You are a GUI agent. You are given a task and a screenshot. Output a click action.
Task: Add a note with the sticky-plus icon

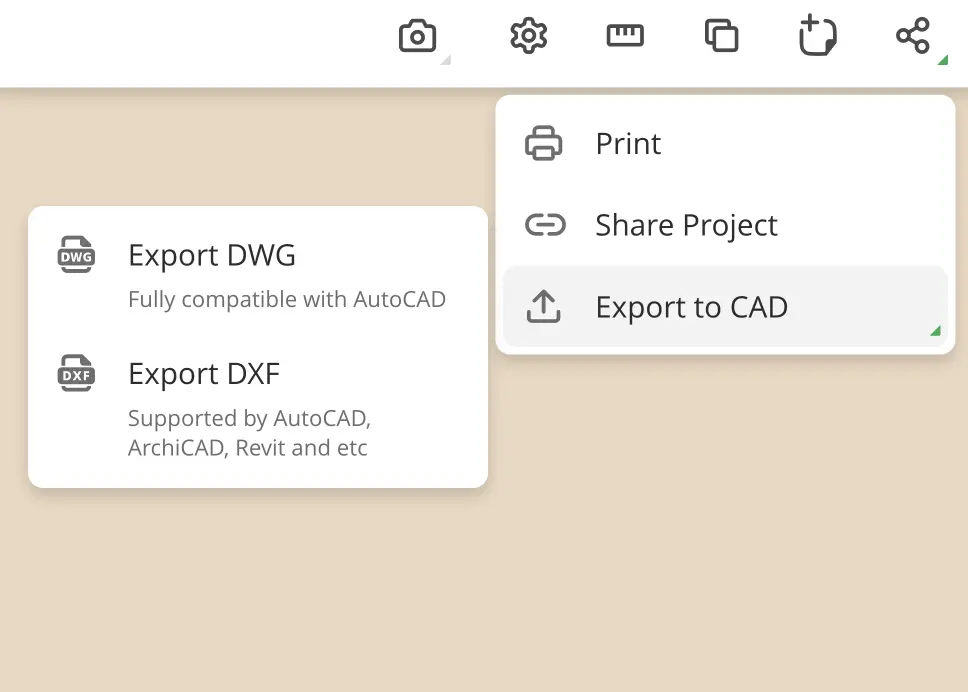tap(817, 37)
